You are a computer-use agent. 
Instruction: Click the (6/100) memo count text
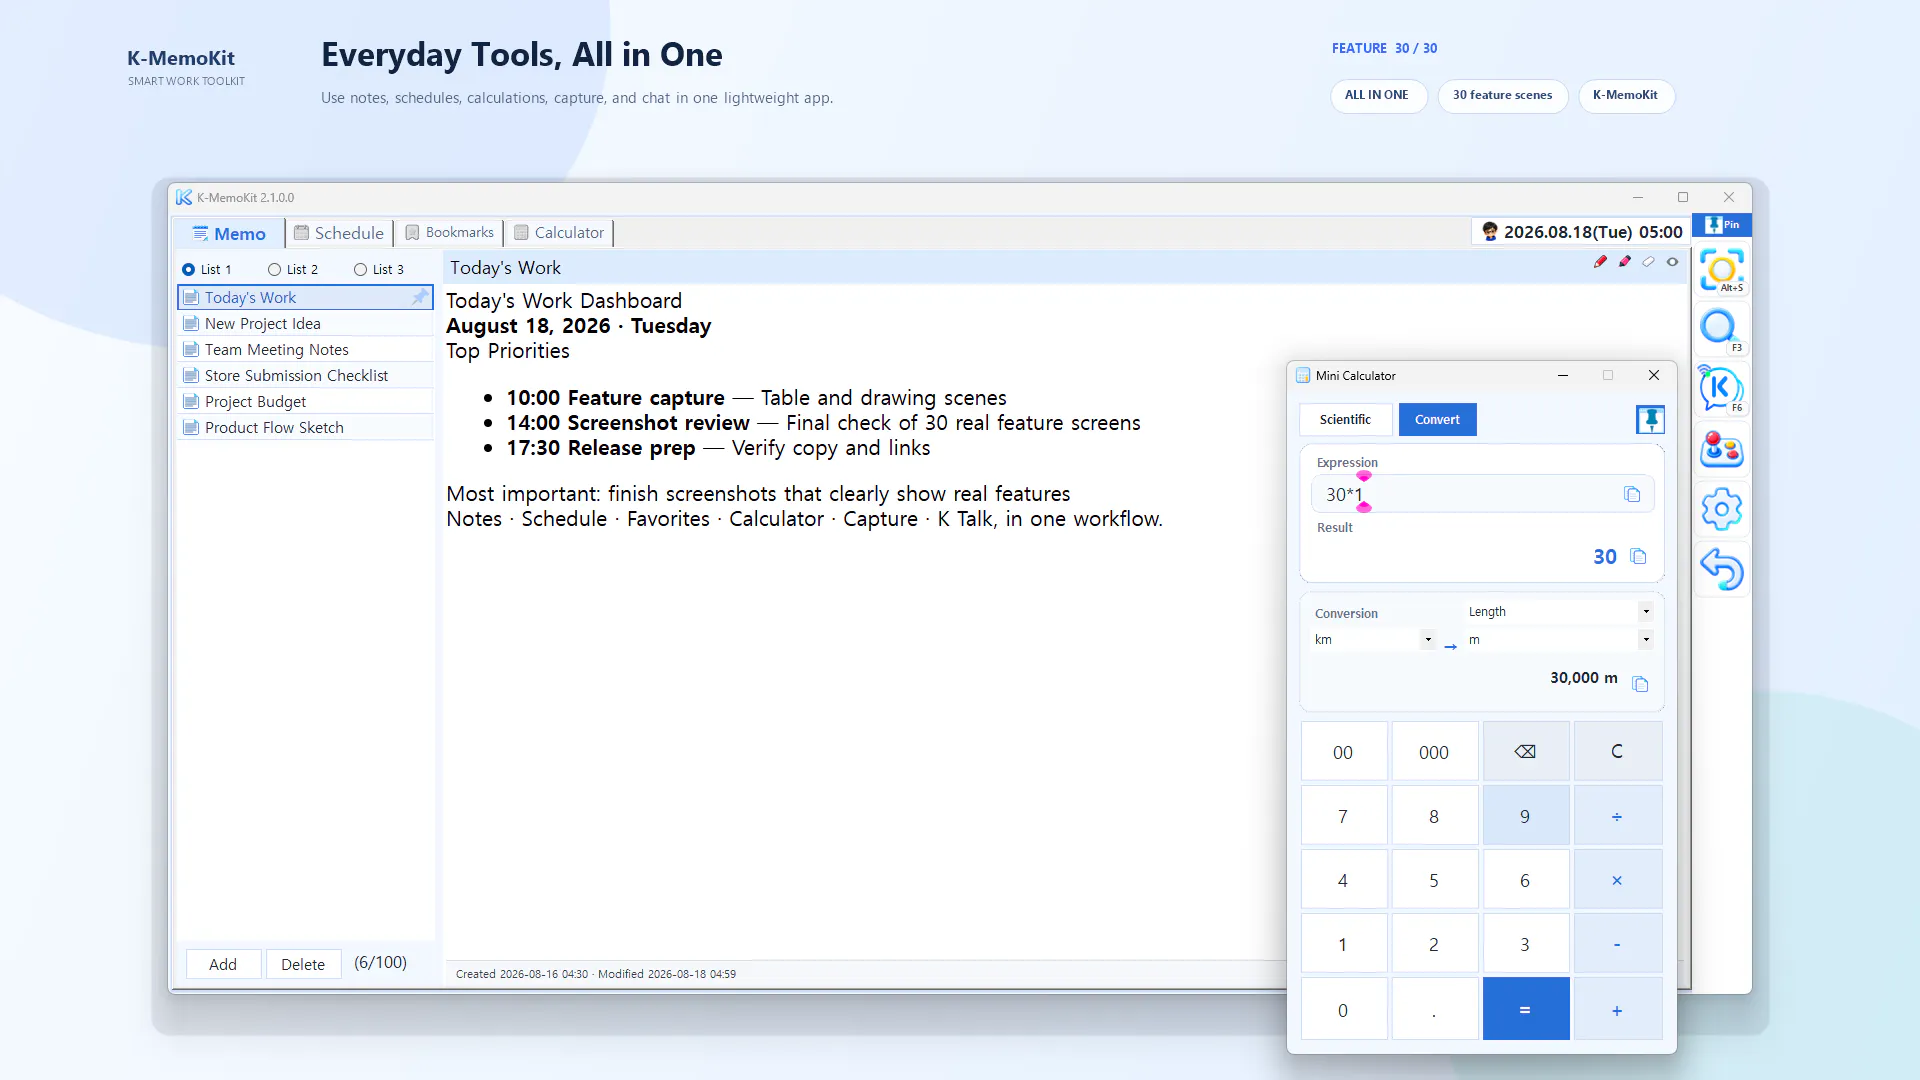380,963
